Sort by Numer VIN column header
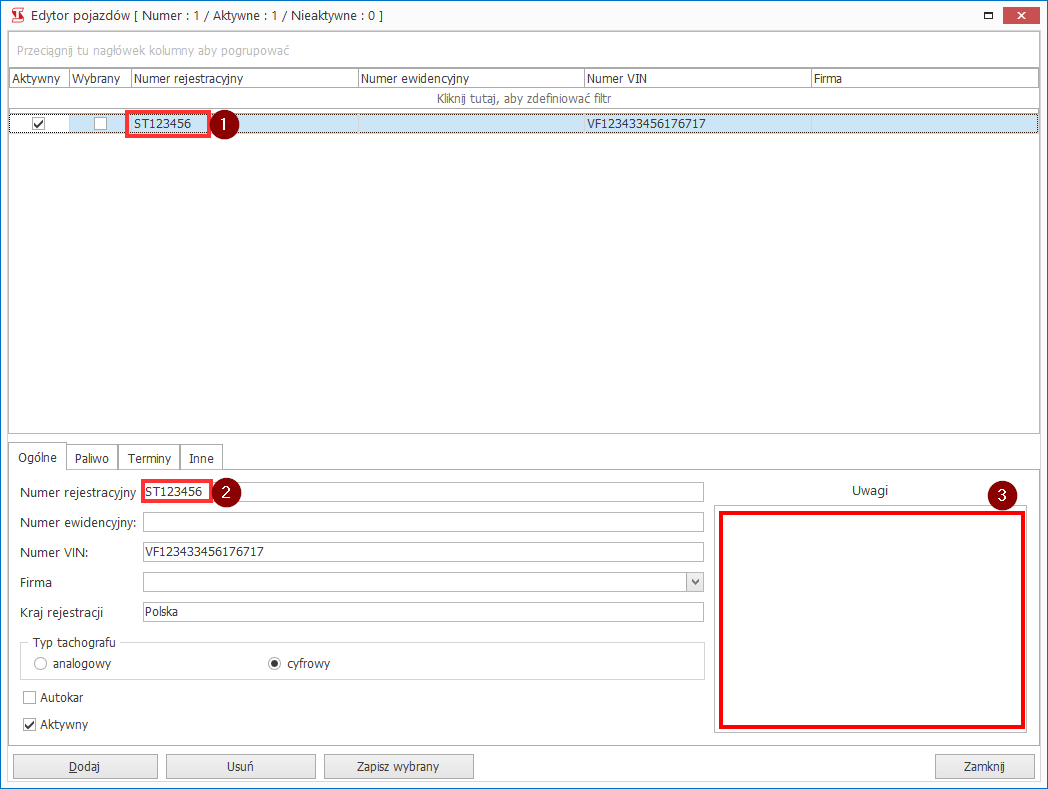 [x=697, y=78]
